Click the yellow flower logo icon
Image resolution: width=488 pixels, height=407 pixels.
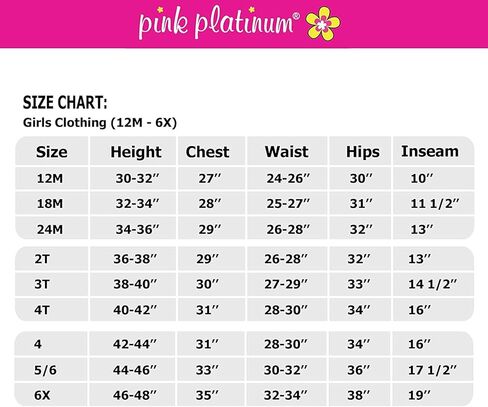(x=323, y=23)
